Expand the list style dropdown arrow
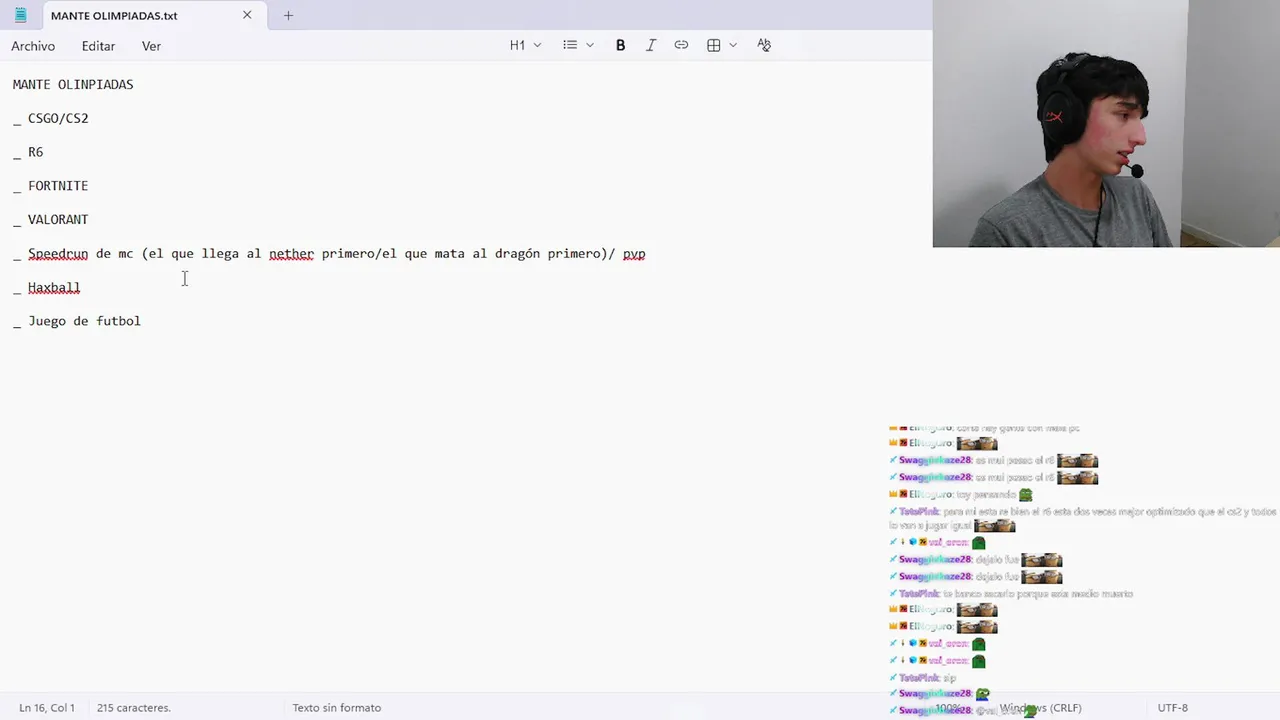 (x=590, y=45)
